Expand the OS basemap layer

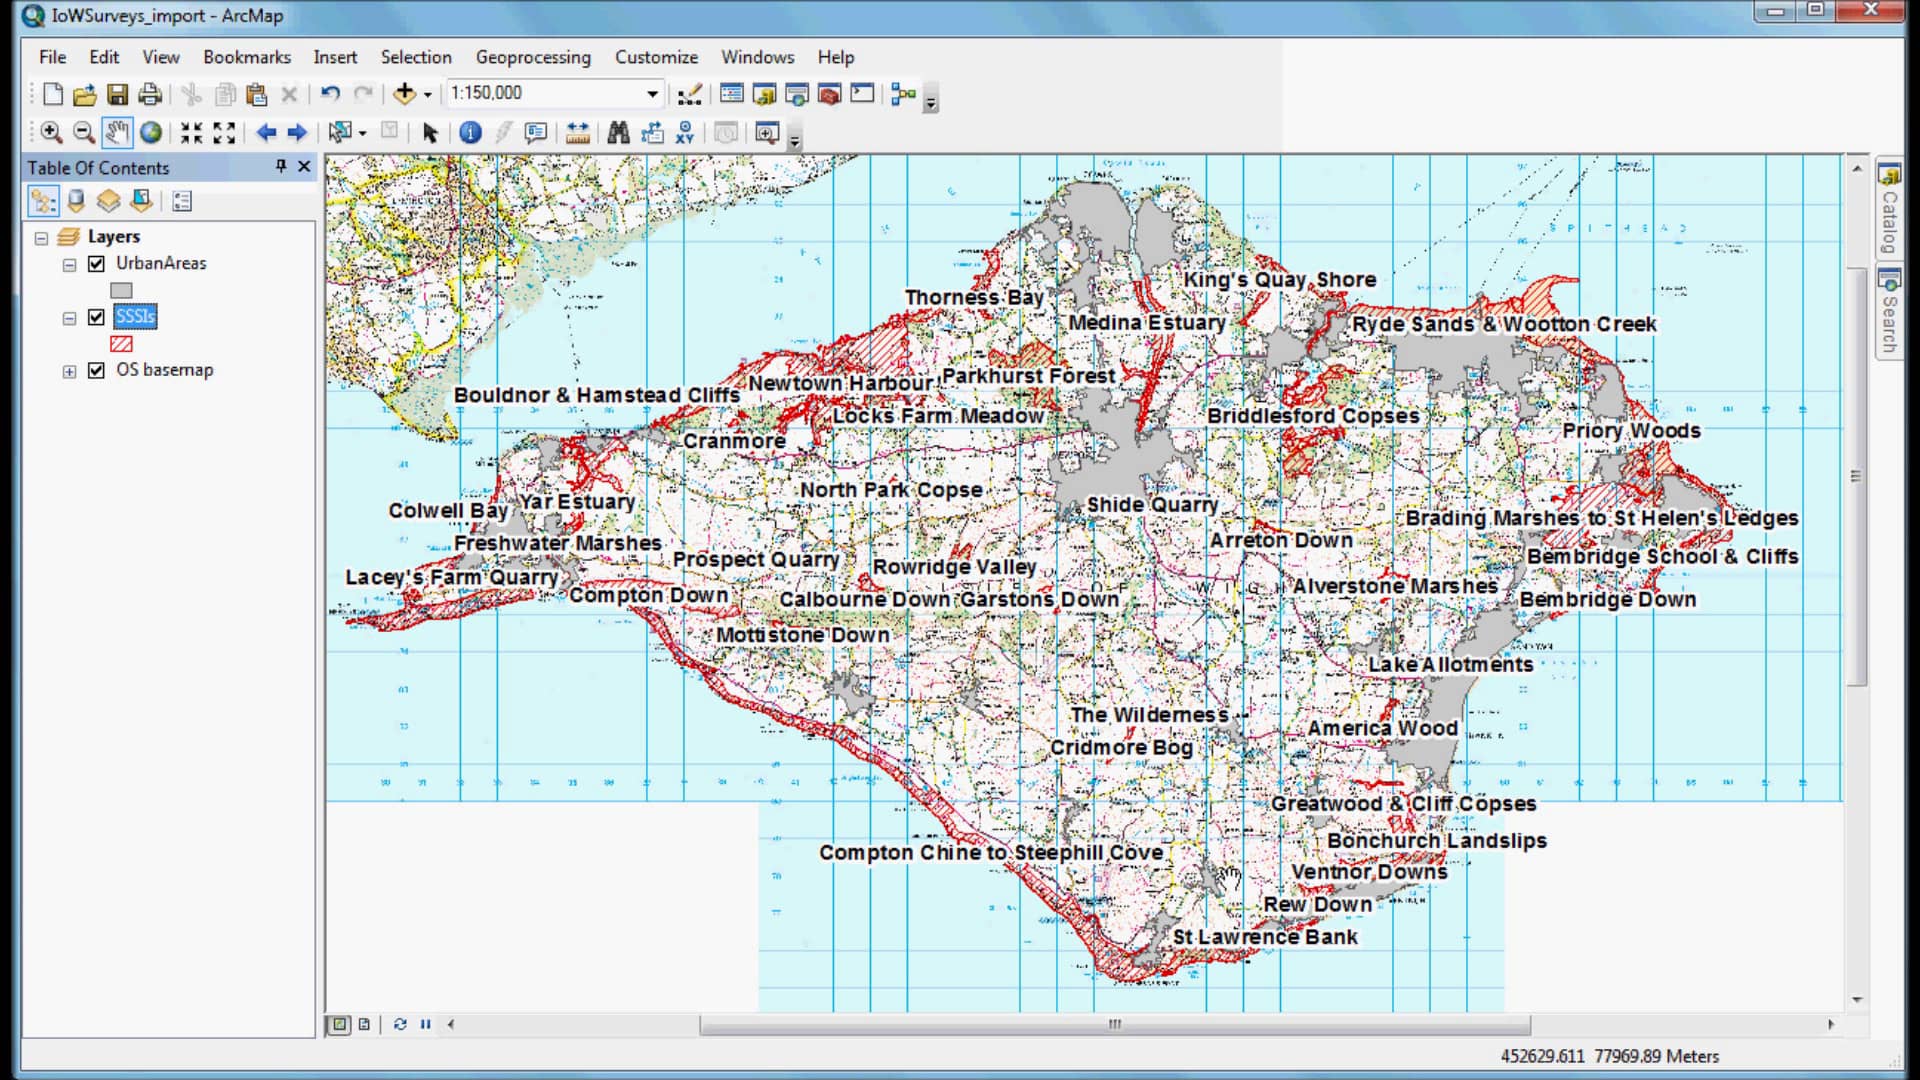click(x=69, y=371)
